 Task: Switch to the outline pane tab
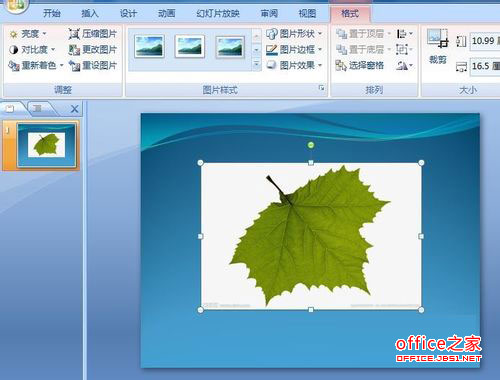click(x=39, y=108)
